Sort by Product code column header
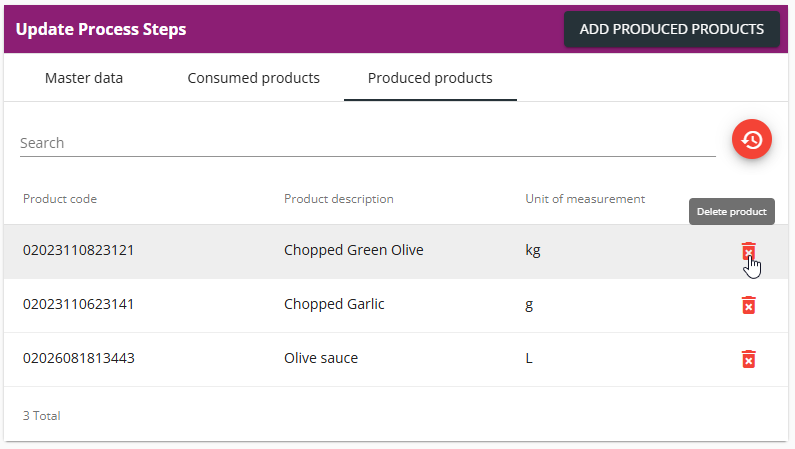Viewport: 795px width, 449px height. (60, 199)
